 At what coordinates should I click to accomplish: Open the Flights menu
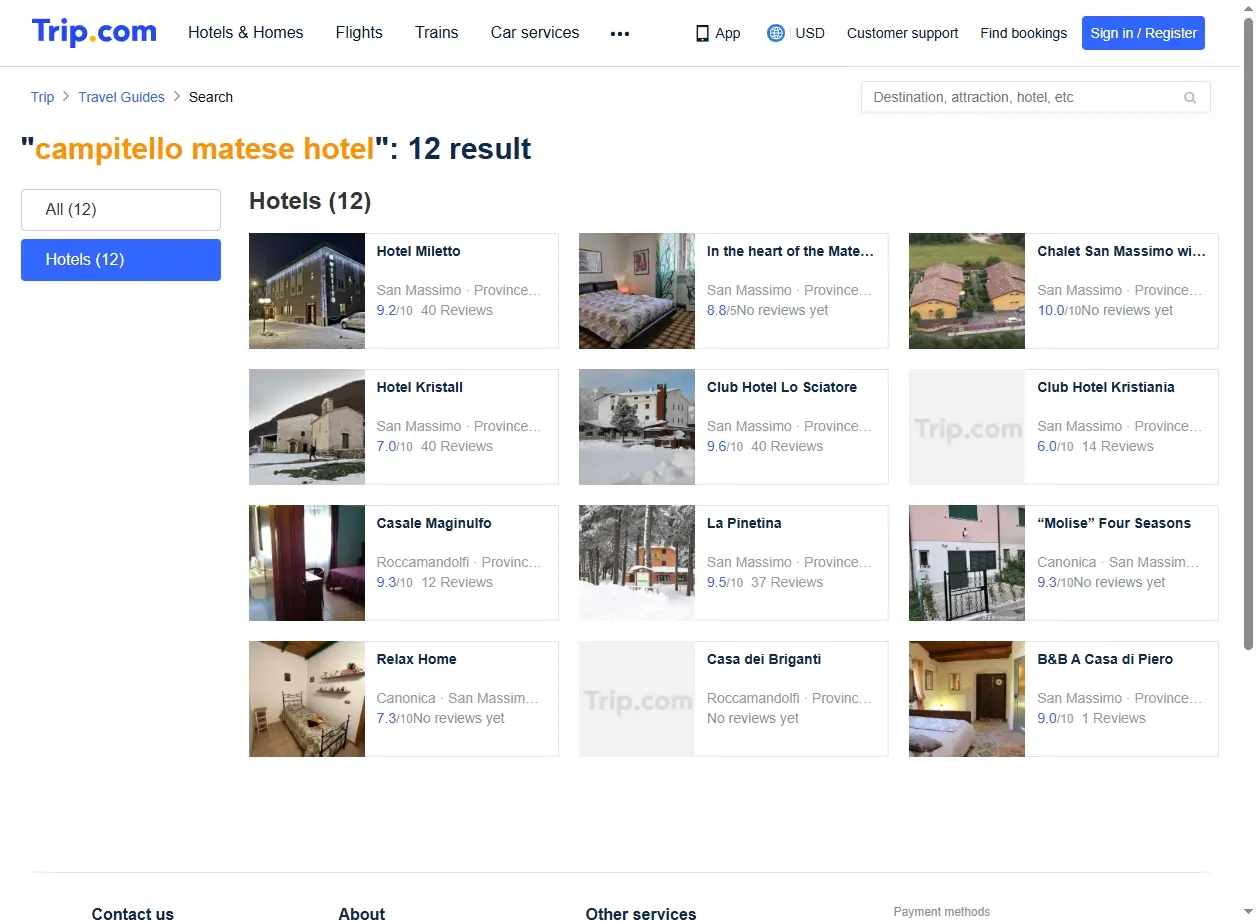click(359, 32)
